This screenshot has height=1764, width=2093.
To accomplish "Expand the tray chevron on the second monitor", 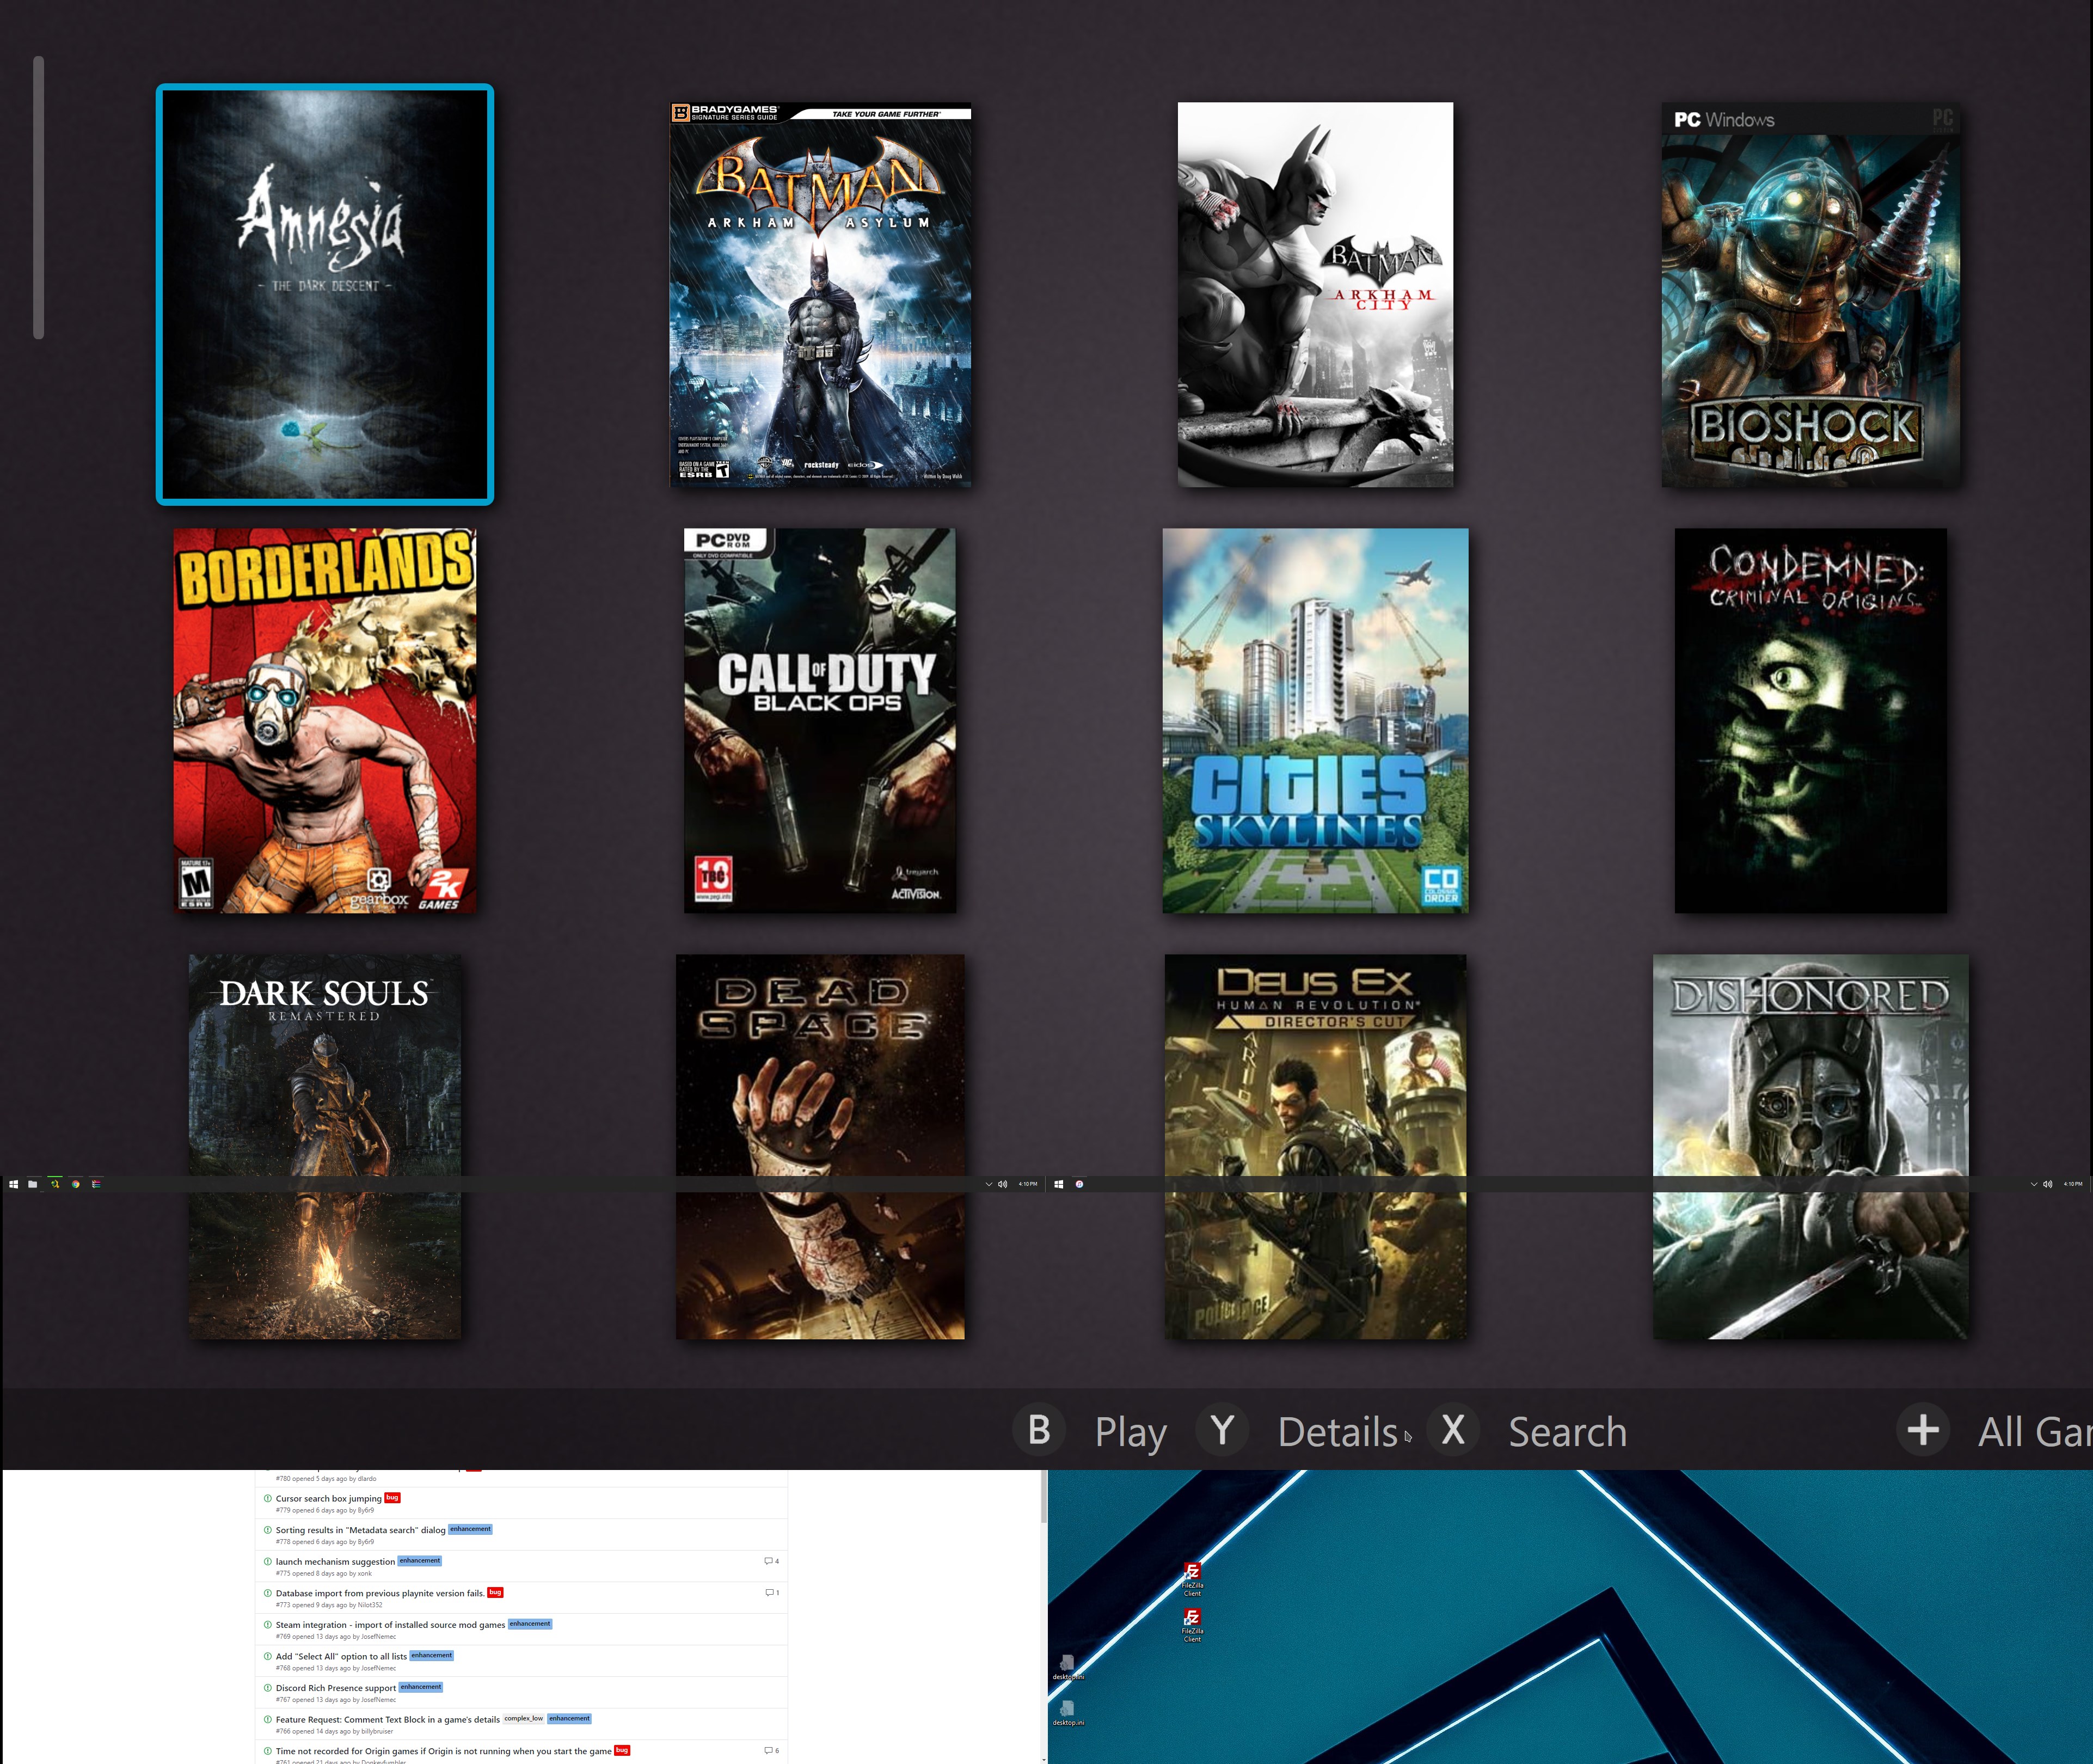I will click(2034, 1184).
